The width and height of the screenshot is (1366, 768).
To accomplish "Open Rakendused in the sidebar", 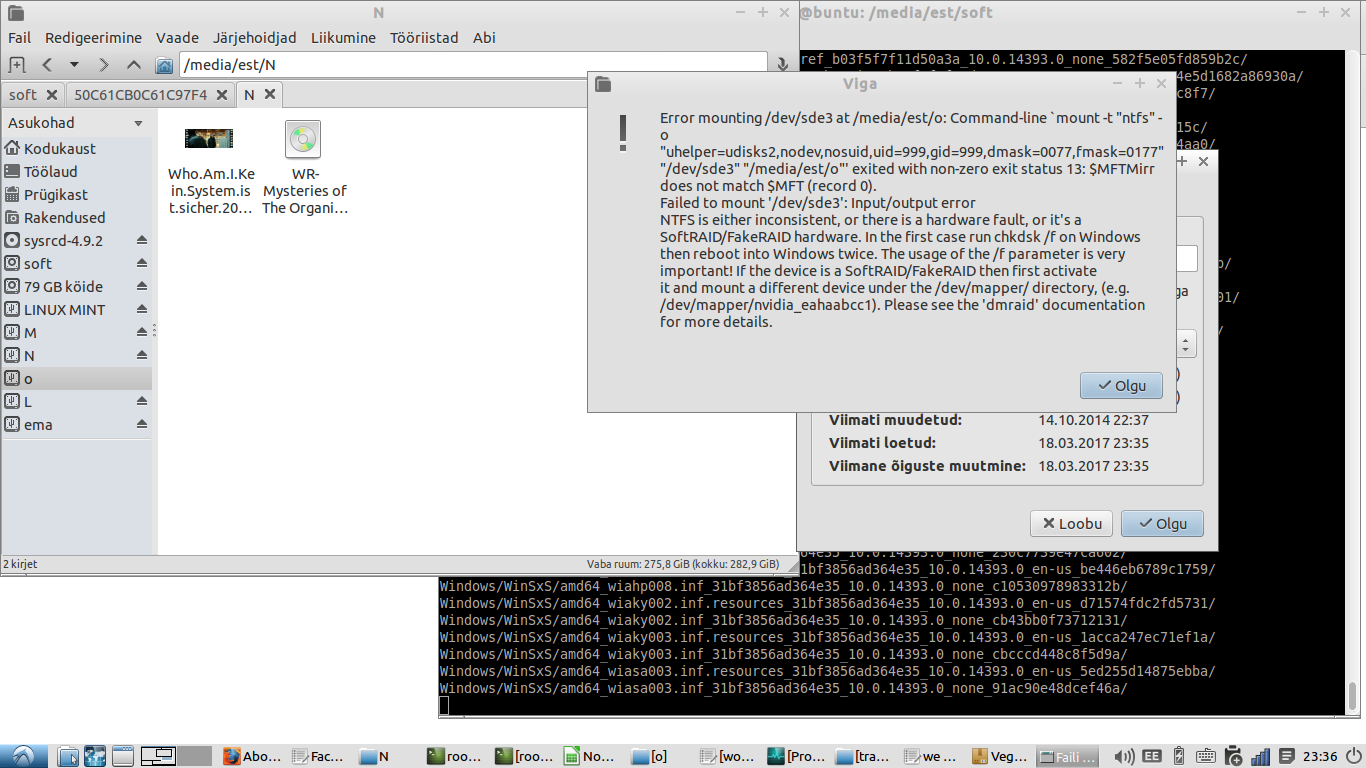I will 64,218.
